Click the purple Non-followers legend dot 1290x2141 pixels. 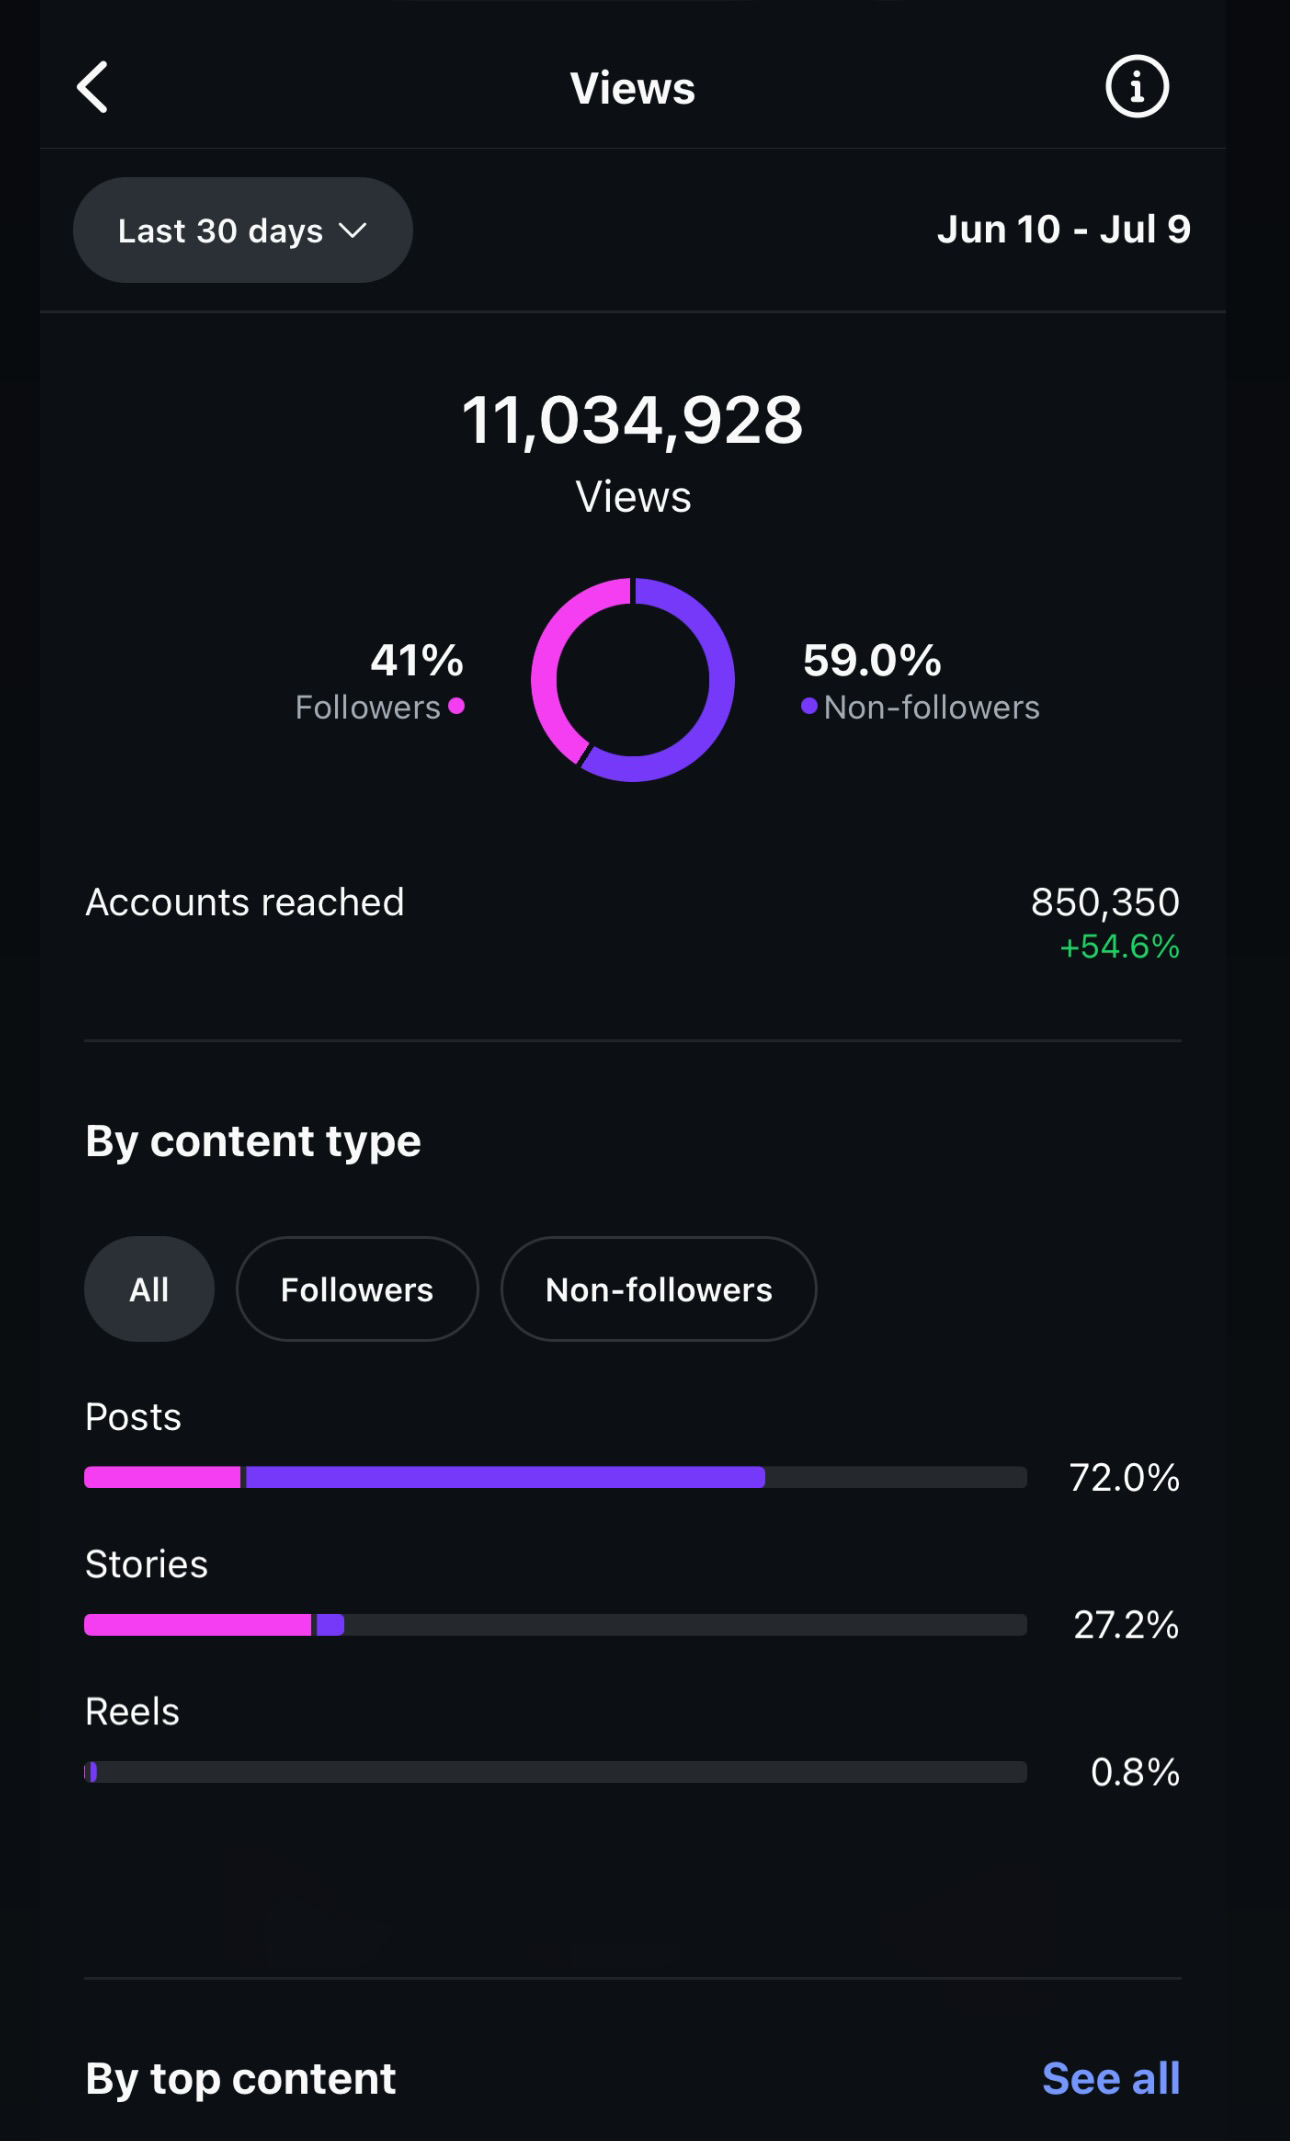click(x=809, y=706)
